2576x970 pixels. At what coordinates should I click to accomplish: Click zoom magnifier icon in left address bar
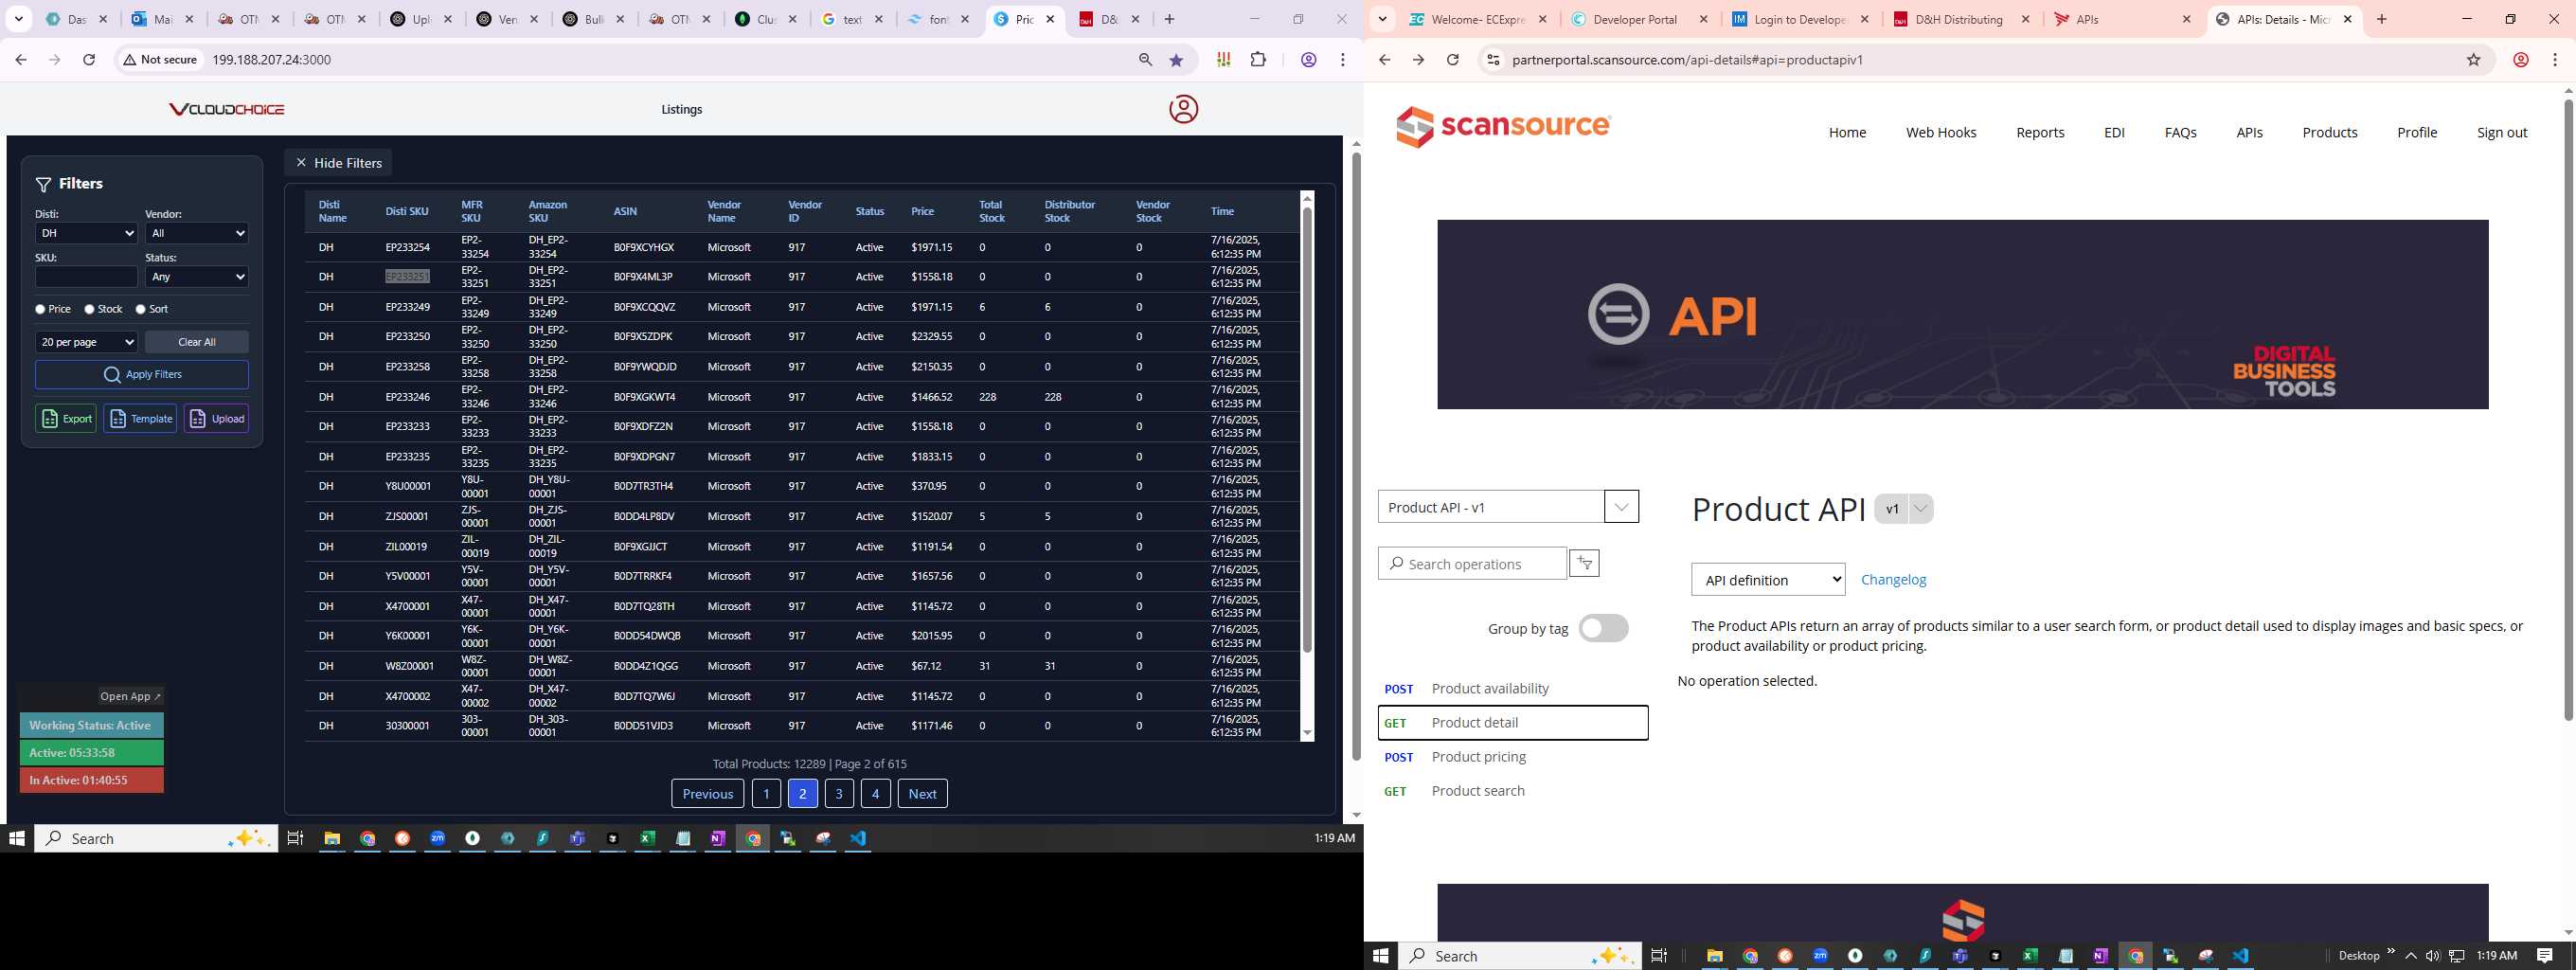tap(1145, 60)
